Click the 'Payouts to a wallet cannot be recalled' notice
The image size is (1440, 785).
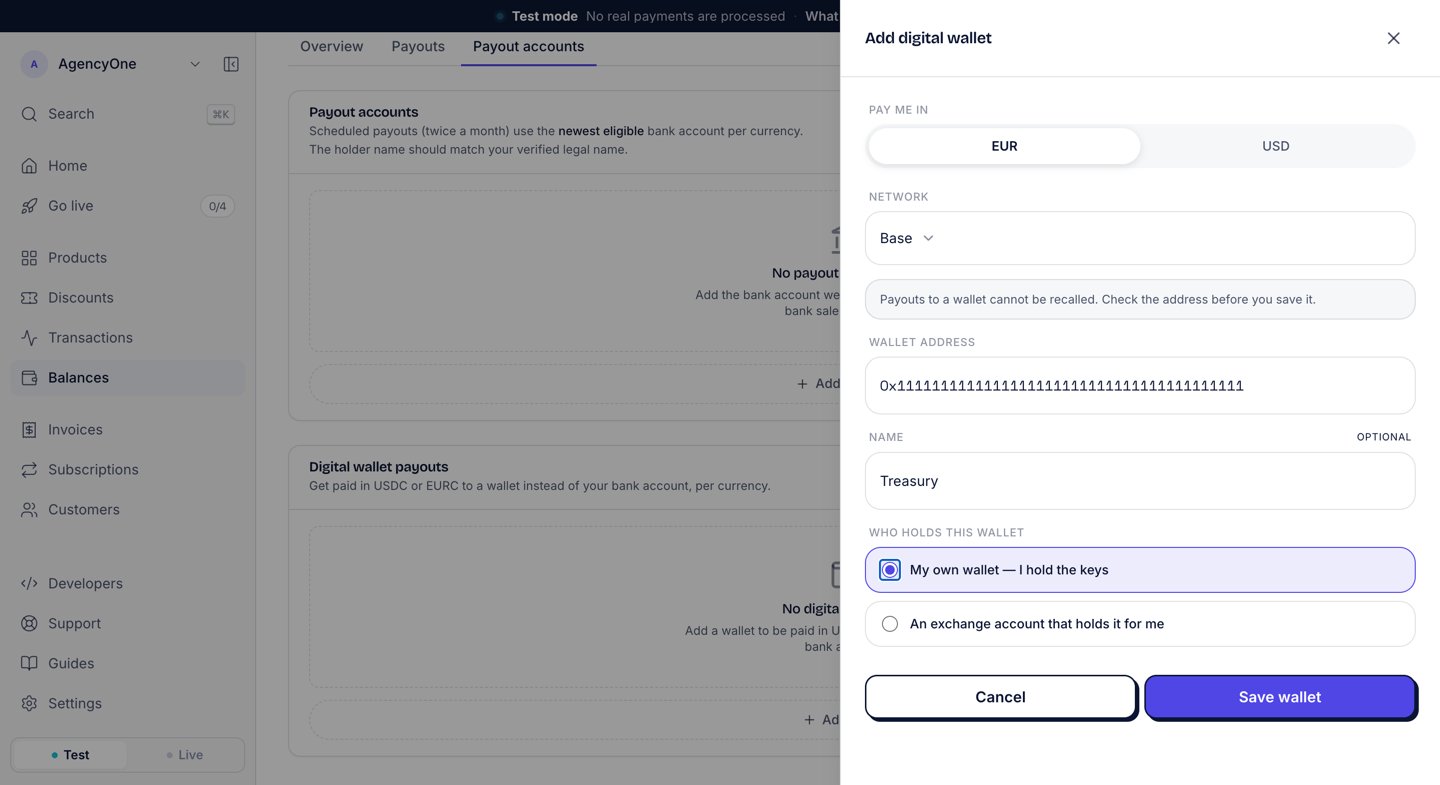pyautogui.click(x=1140, y=299)
